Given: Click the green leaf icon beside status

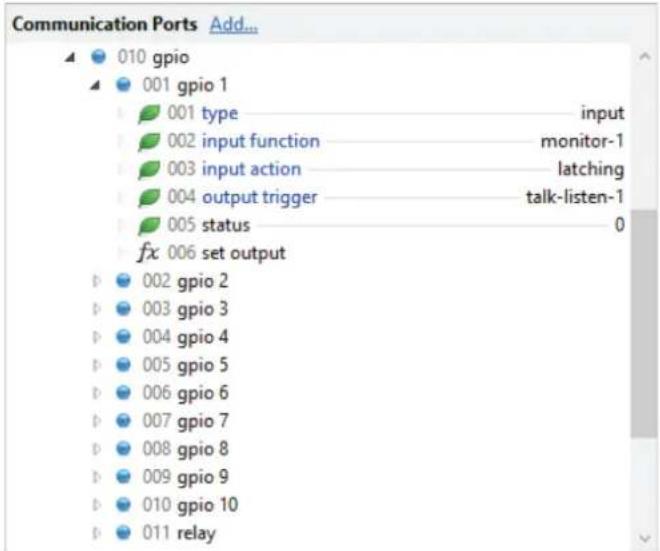Looking at the screenshot, I should 149,226.
